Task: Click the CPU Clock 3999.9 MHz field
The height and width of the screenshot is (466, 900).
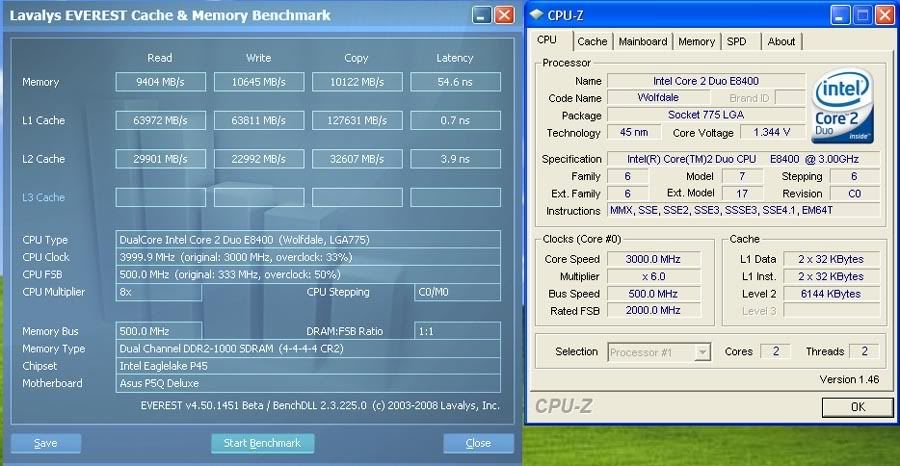Action: (308, 257)
